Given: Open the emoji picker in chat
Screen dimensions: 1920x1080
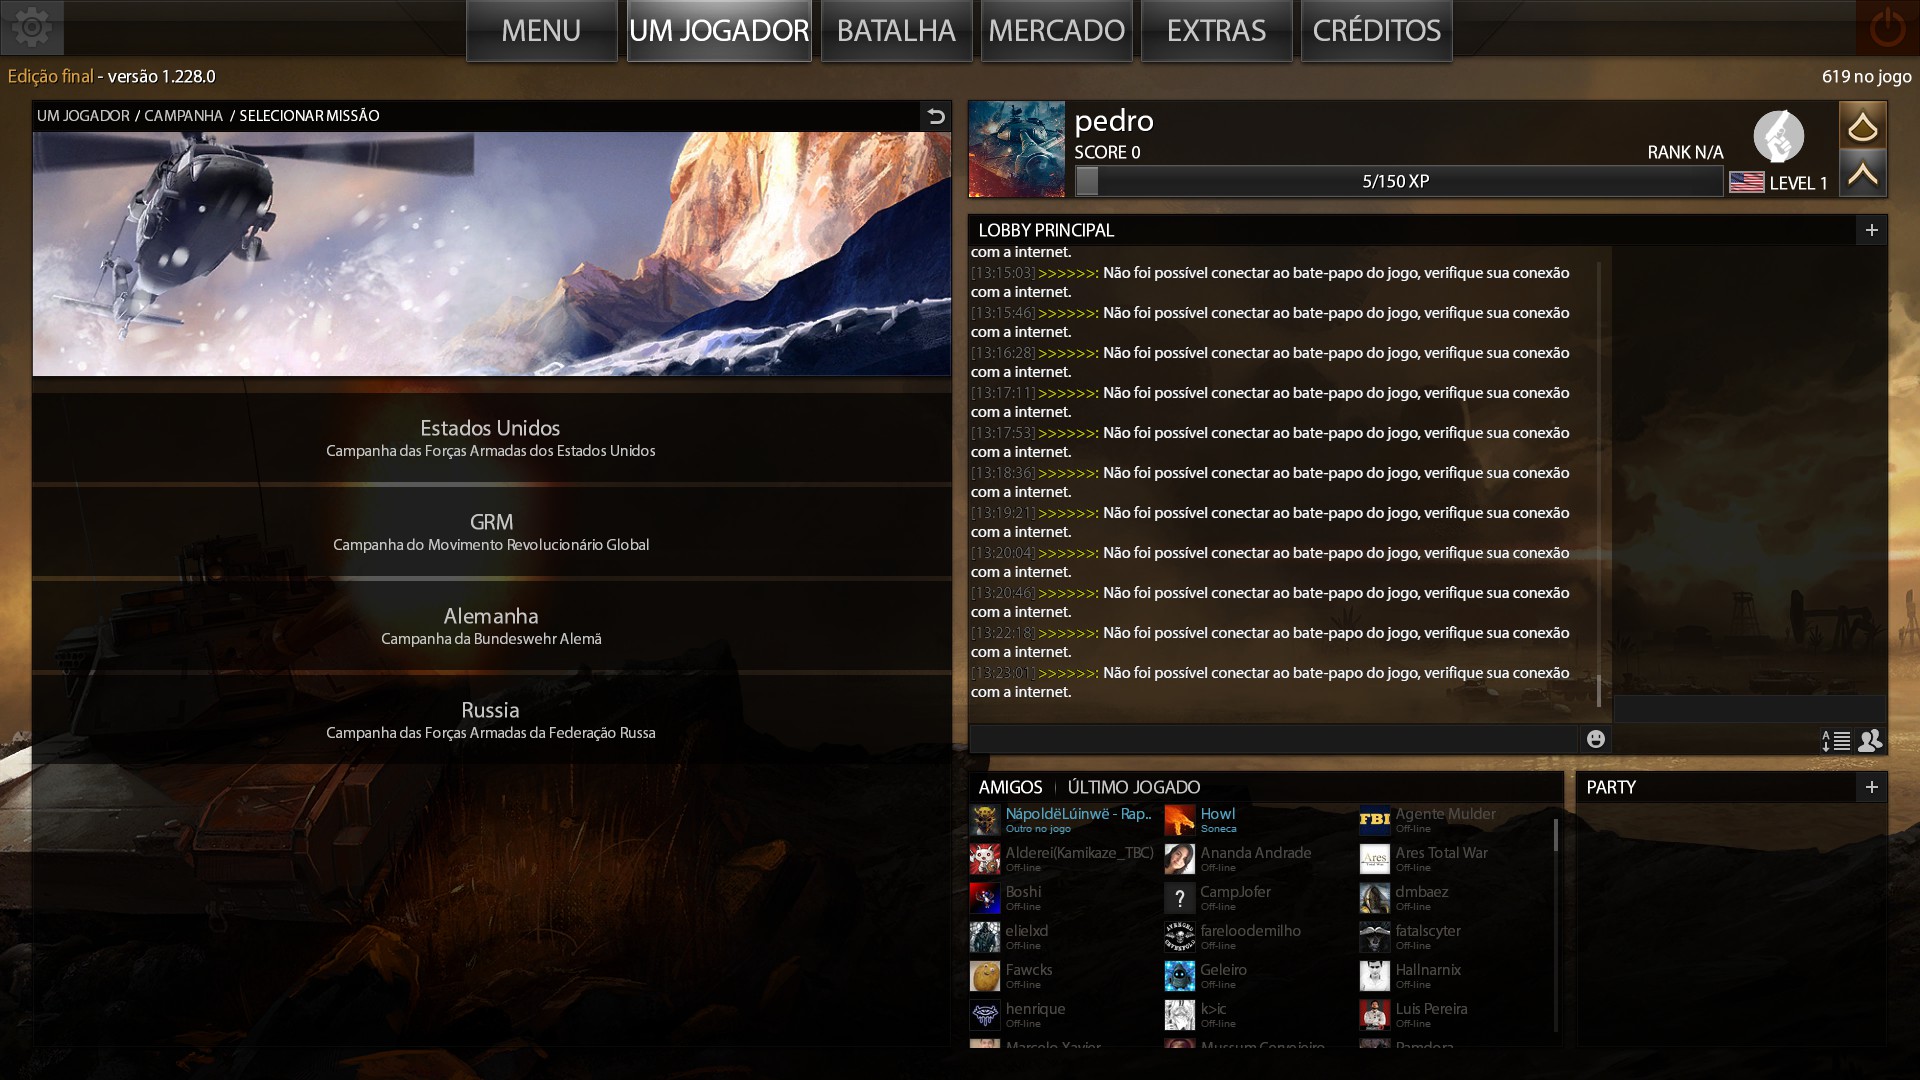Looking at the screenshot, I should [x=1596, y=739].
